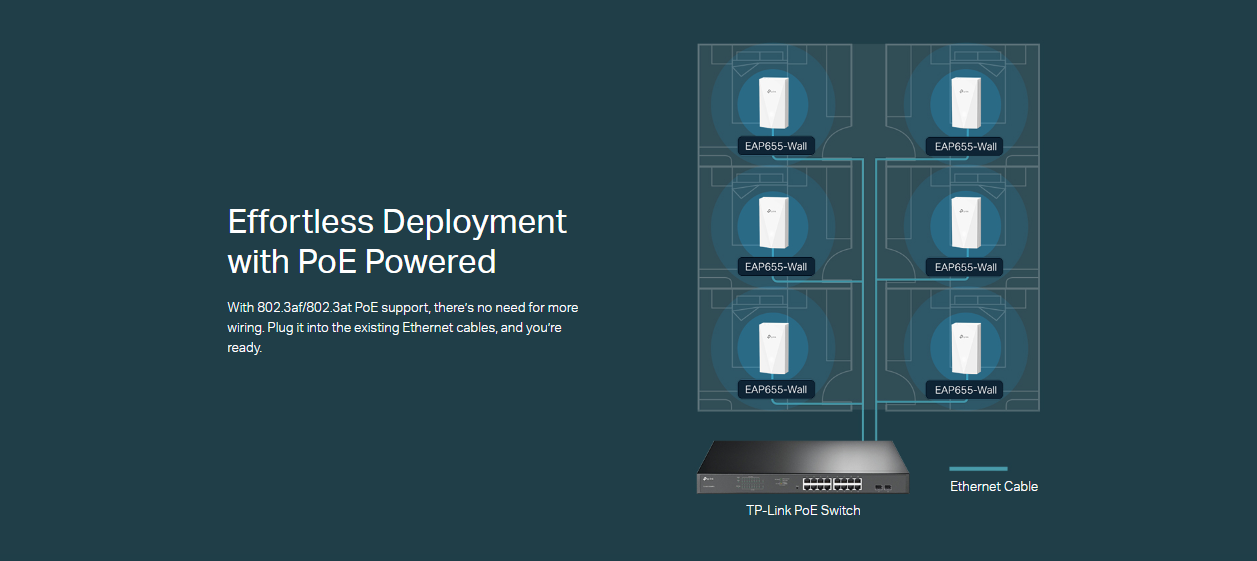Image resolution: width=1257 pixels, height=561 pixels.
Task: Select the access point in the middle-right room
Action: coord(966,223)
